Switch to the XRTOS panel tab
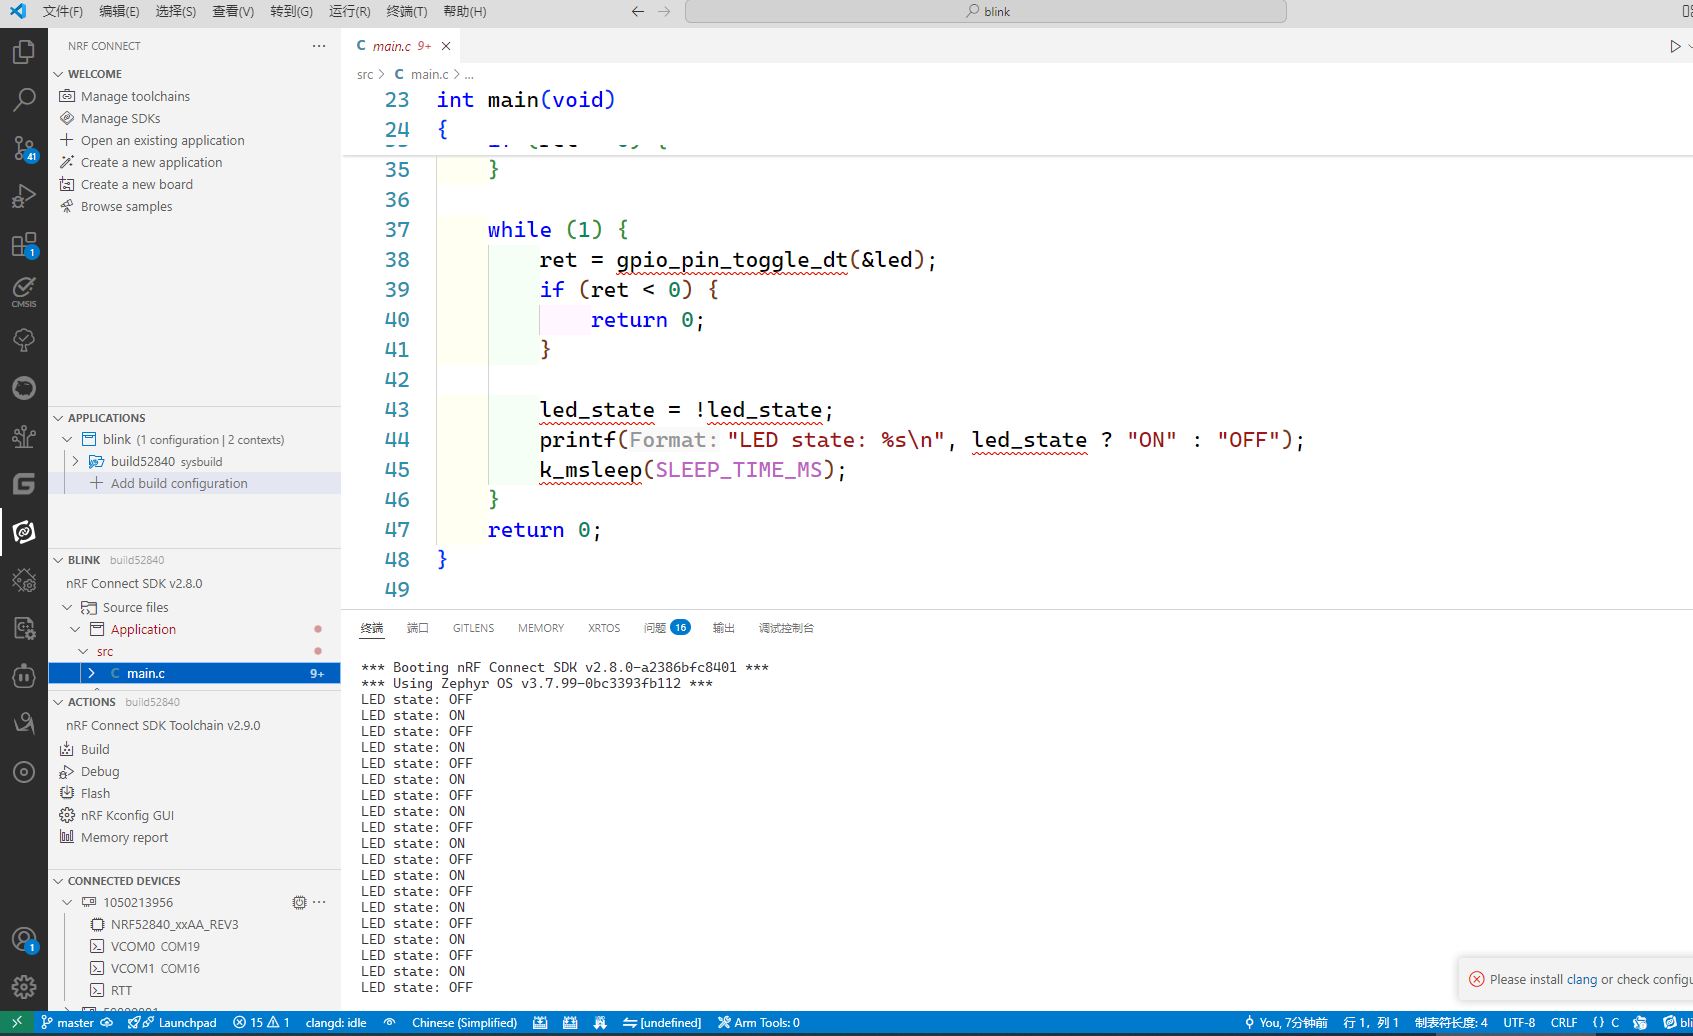 coord(604,628)
